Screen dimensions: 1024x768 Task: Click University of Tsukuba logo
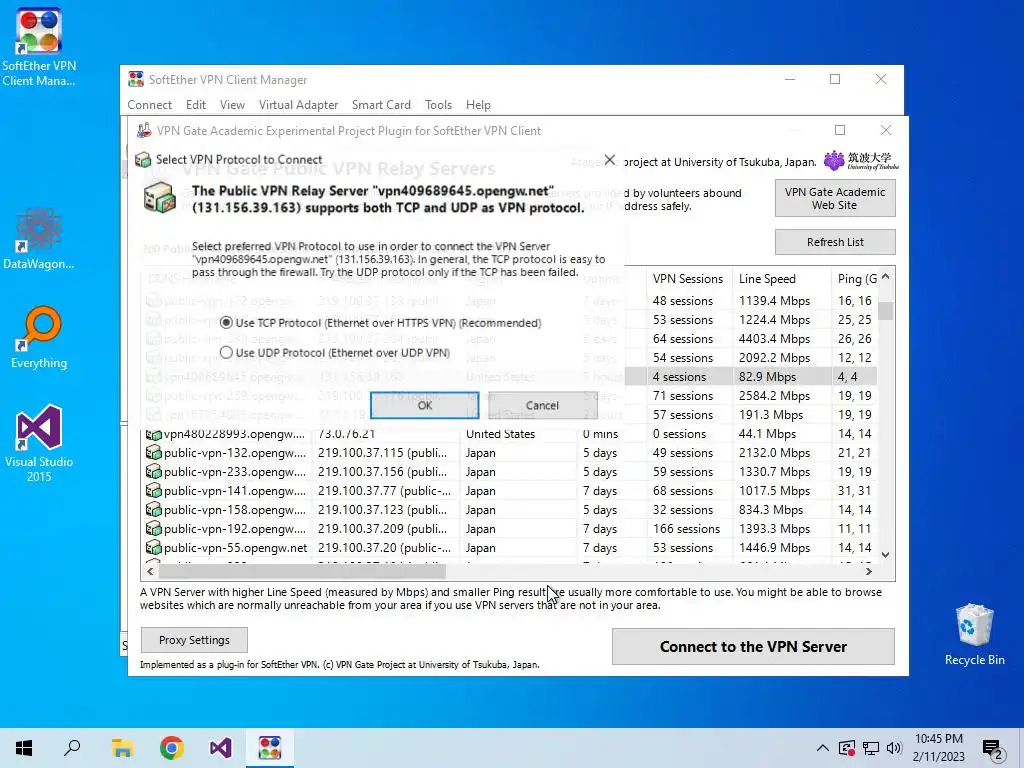tap(861, 161)
